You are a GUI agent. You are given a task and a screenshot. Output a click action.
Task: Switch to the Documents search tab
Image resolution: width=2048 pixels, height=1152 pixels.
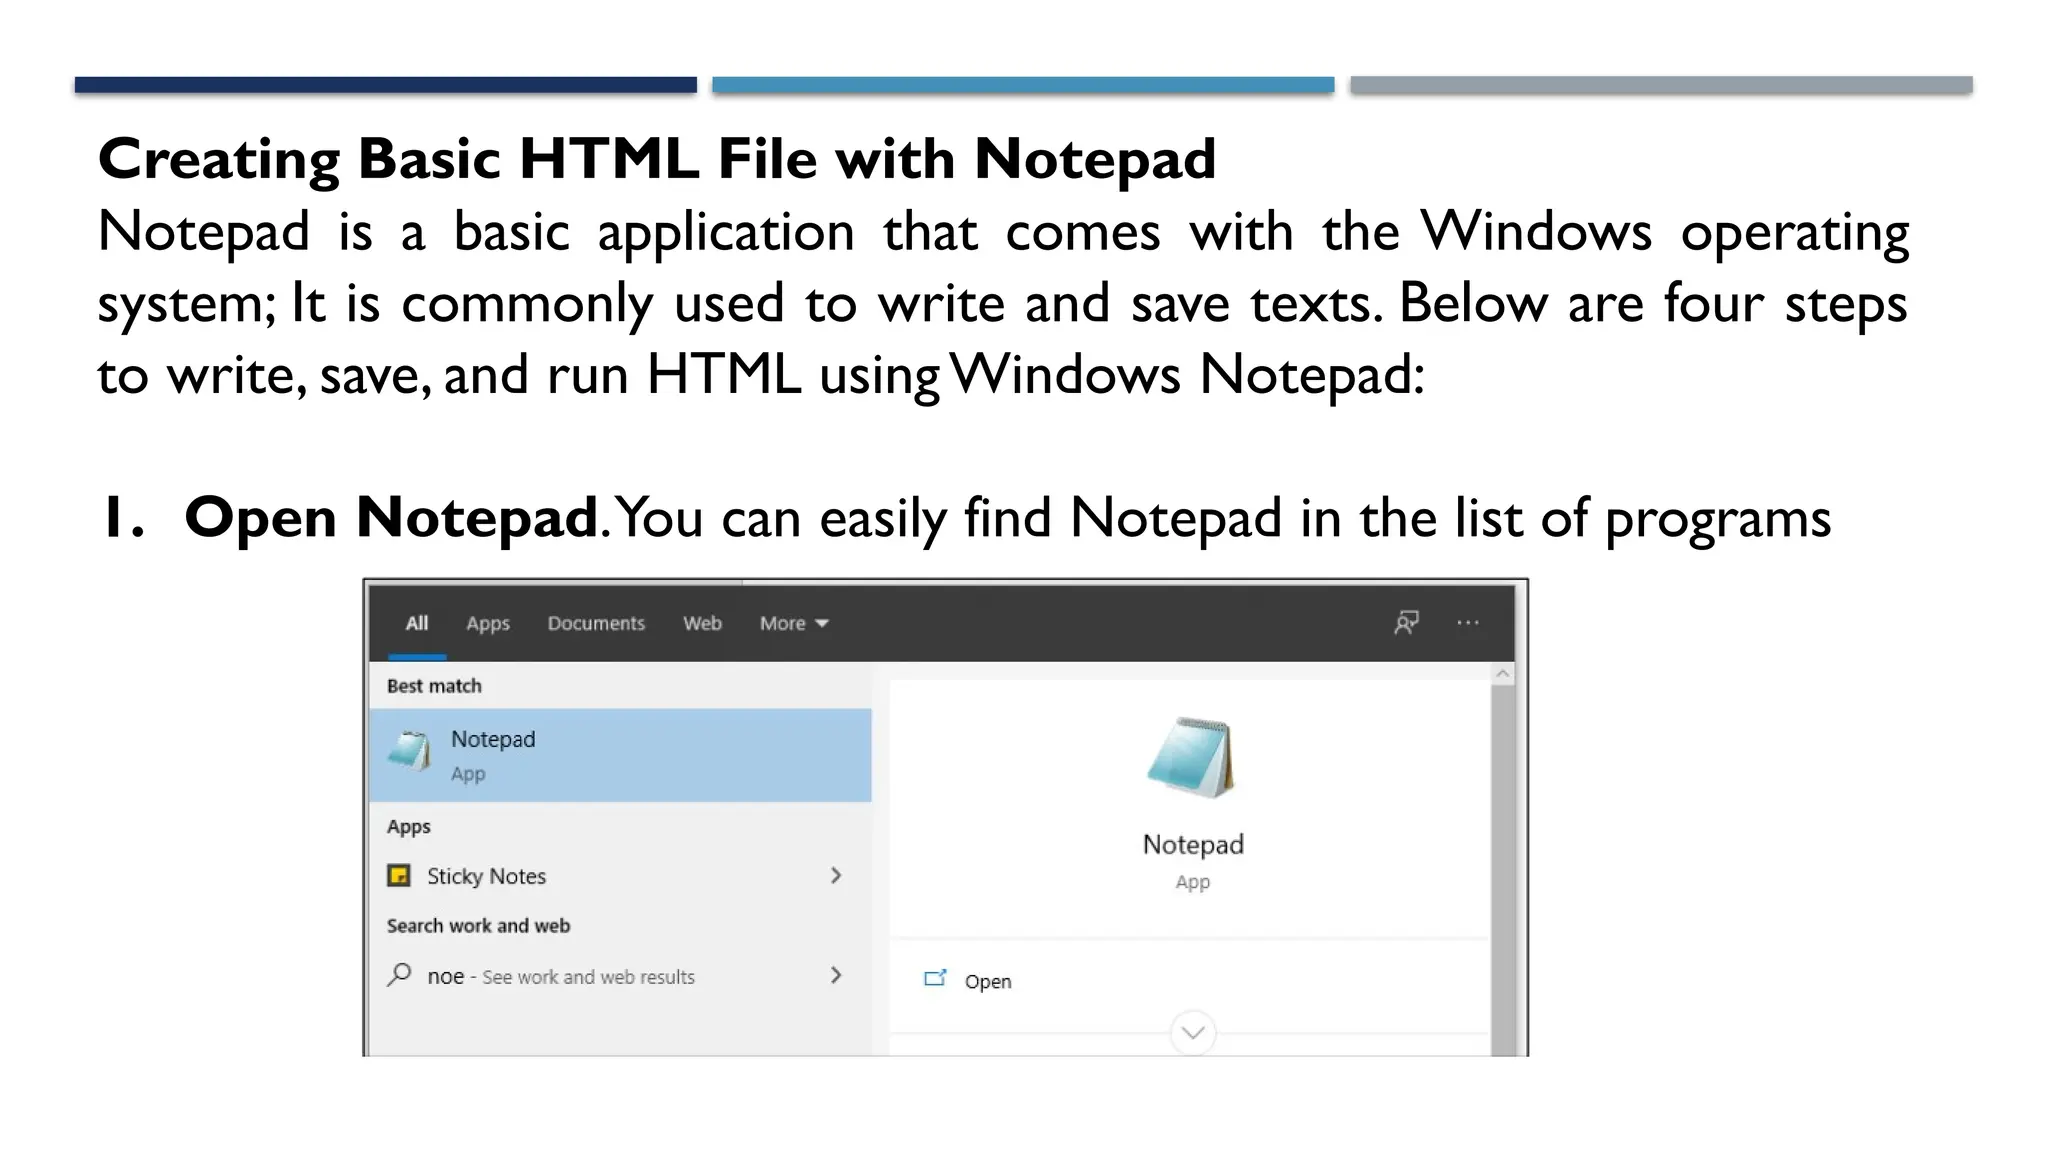[596, 623]
